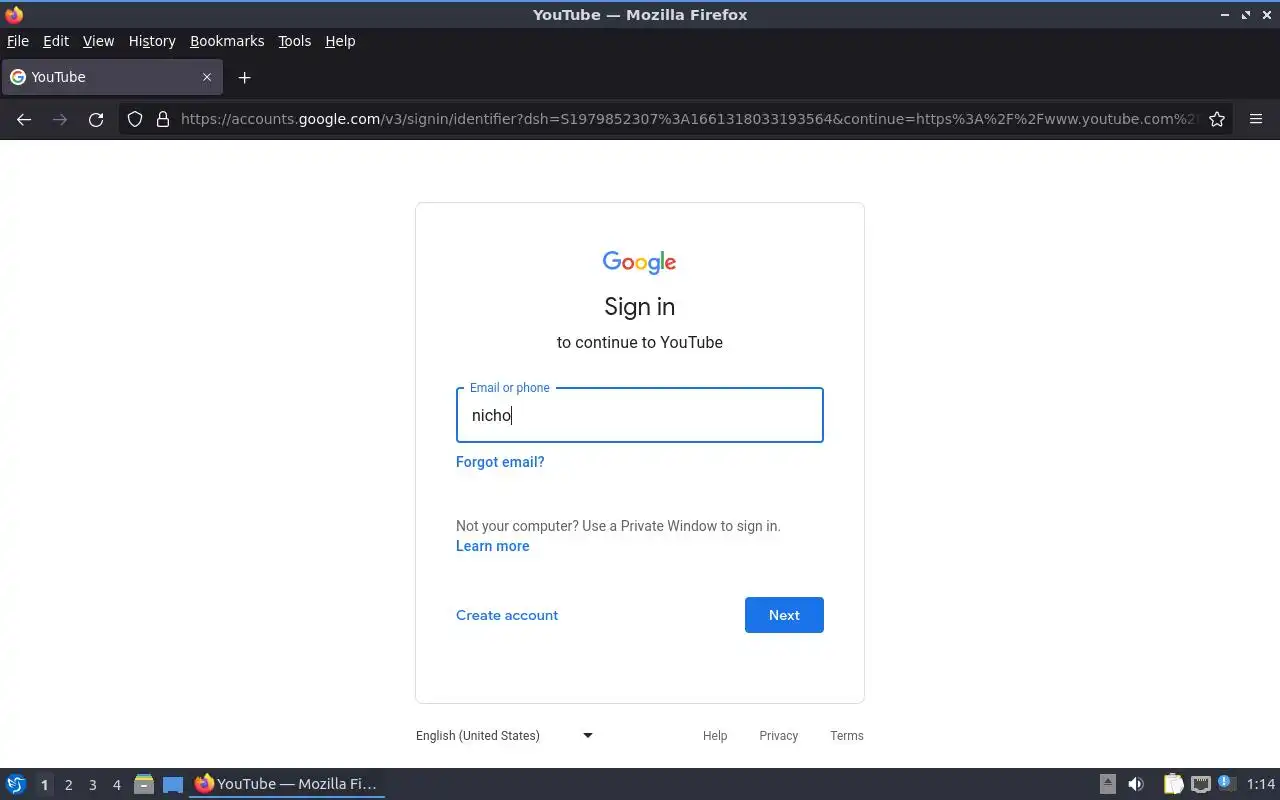The image size is (1280, 800).
Task: Open the View menu
Action: 98,41
